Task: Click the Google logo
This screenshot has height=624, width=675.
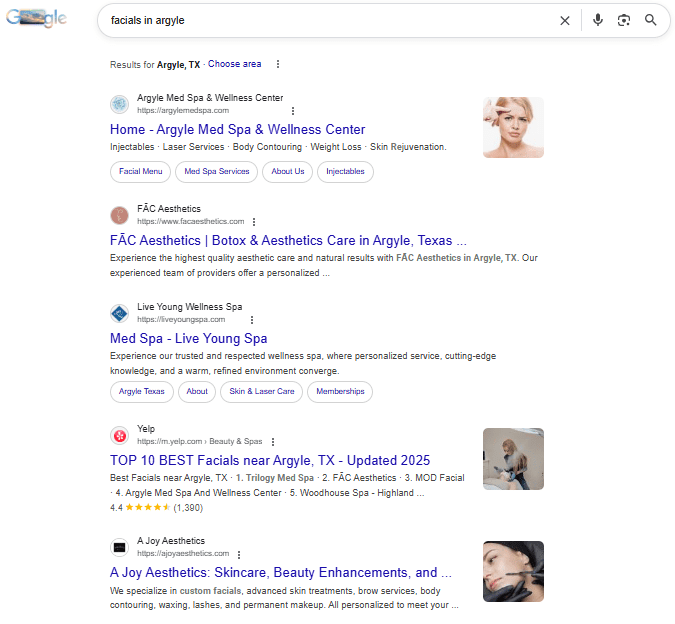Action: coord(36,18)
